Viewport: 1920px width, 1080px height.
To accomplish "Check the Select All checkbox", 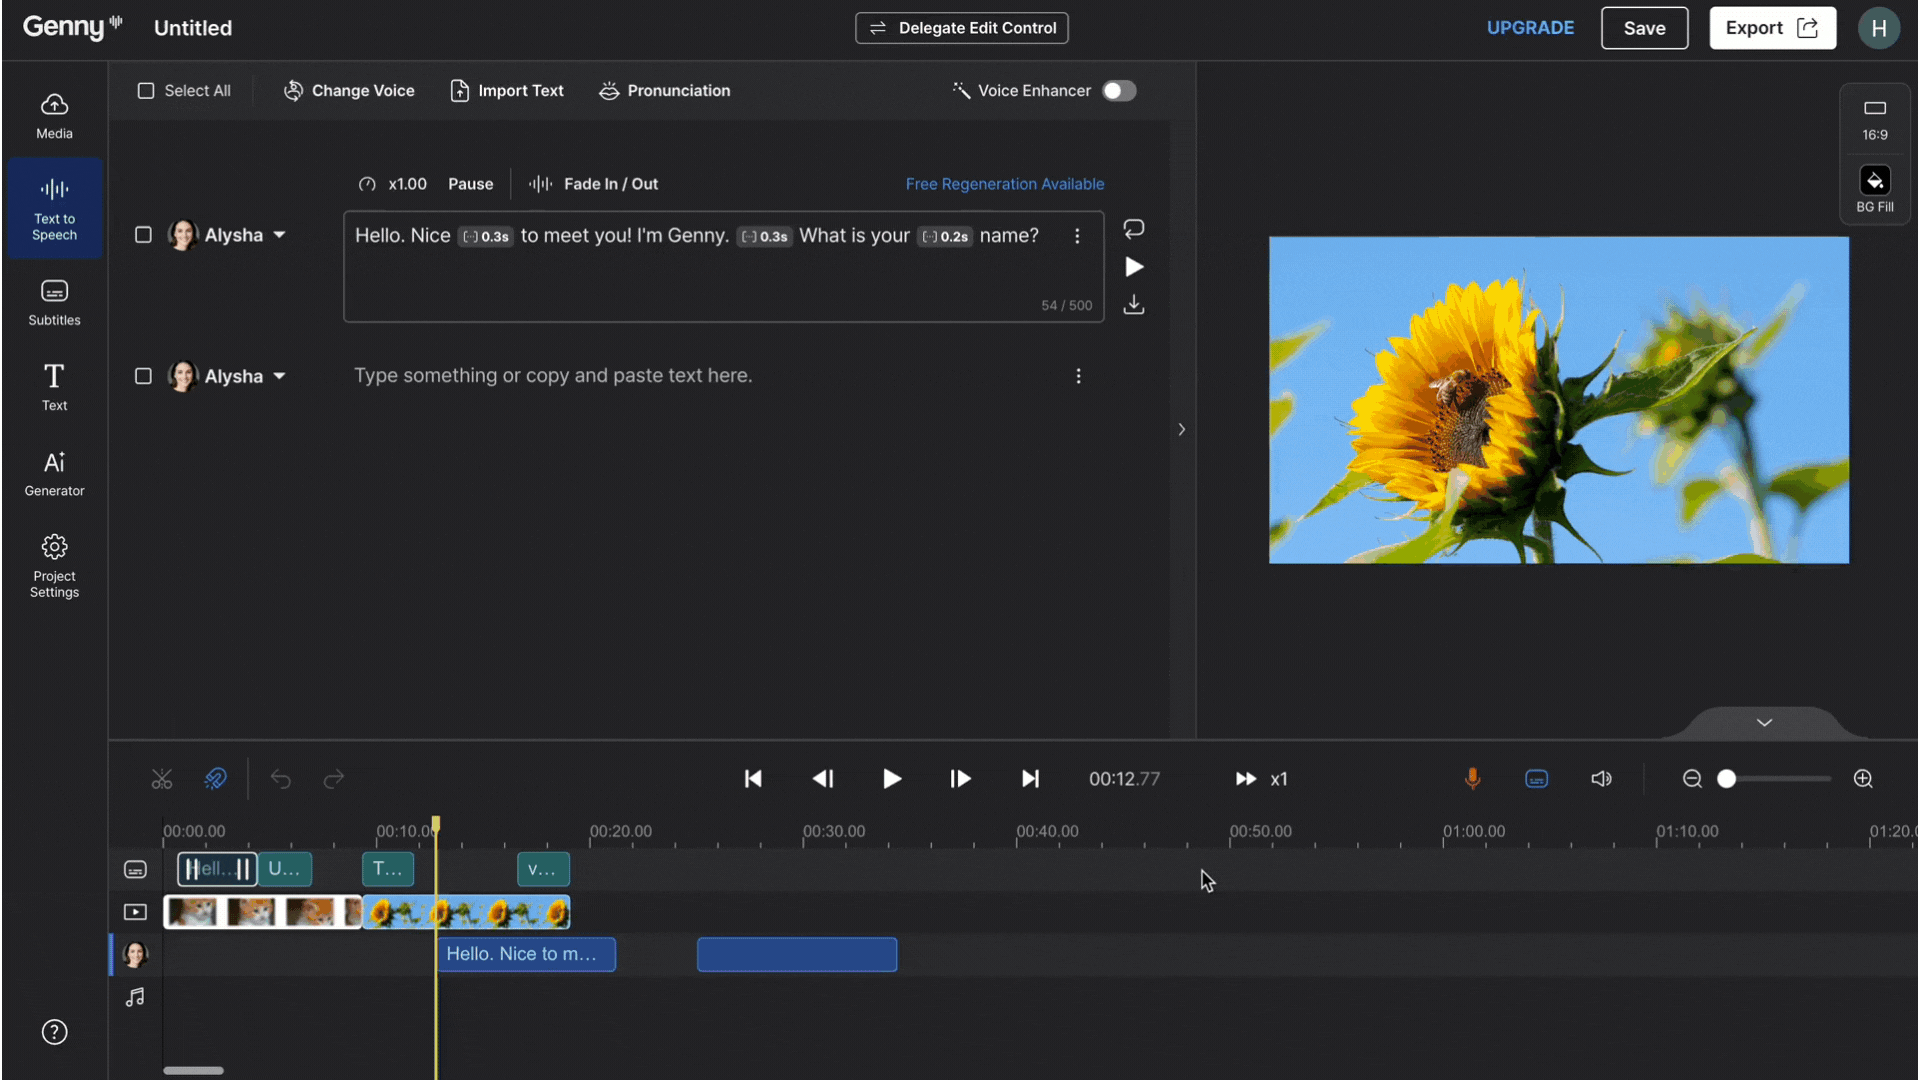I will point(145,90).
